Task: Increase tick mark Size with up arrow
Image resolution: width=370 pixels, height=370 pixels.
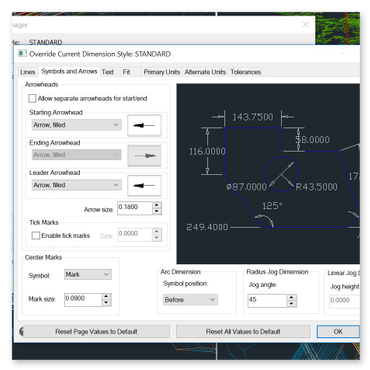Action: [x=157, y=231]
